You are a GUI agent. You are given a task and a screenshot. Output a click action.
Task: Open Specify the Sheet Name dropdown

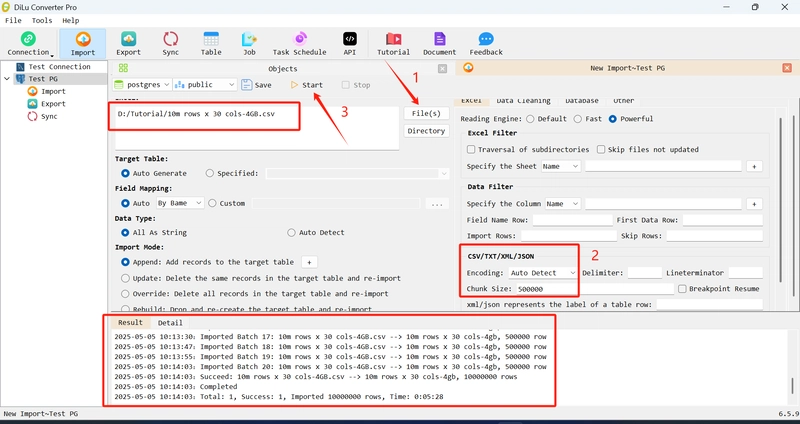coord(561,166)
